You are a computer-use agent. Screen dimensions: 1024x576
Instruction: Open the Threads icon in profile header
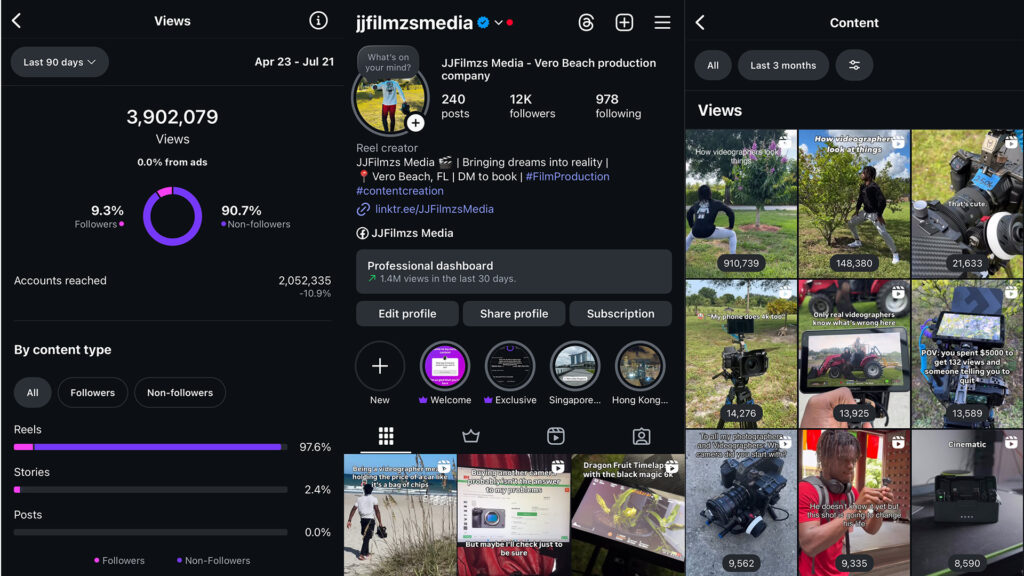click(x=586, y=22)
